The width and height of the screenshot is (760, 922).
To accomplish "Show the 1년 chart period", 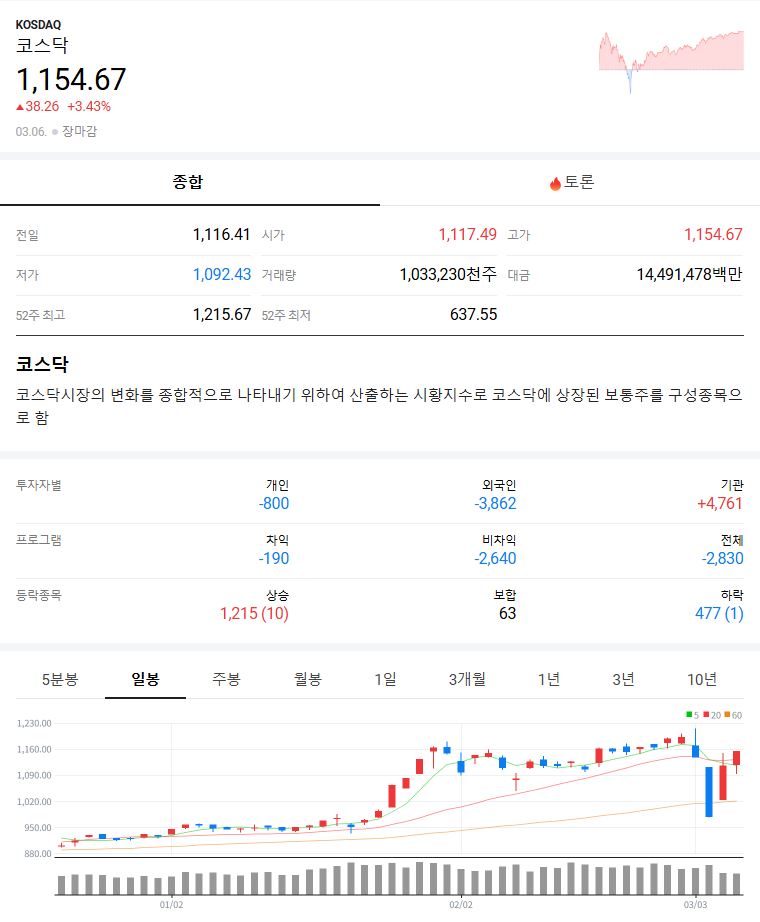I will coord(548,680).
